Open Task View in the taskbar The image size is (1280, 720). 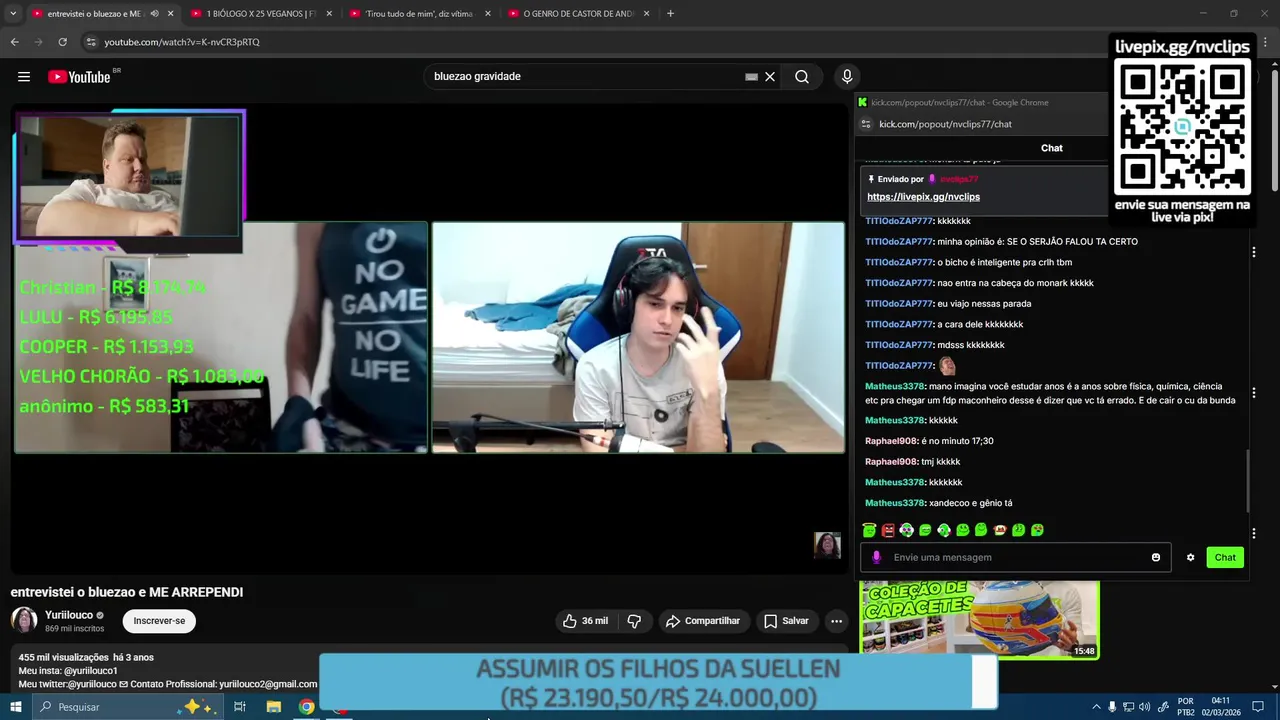tap(240, 707)
